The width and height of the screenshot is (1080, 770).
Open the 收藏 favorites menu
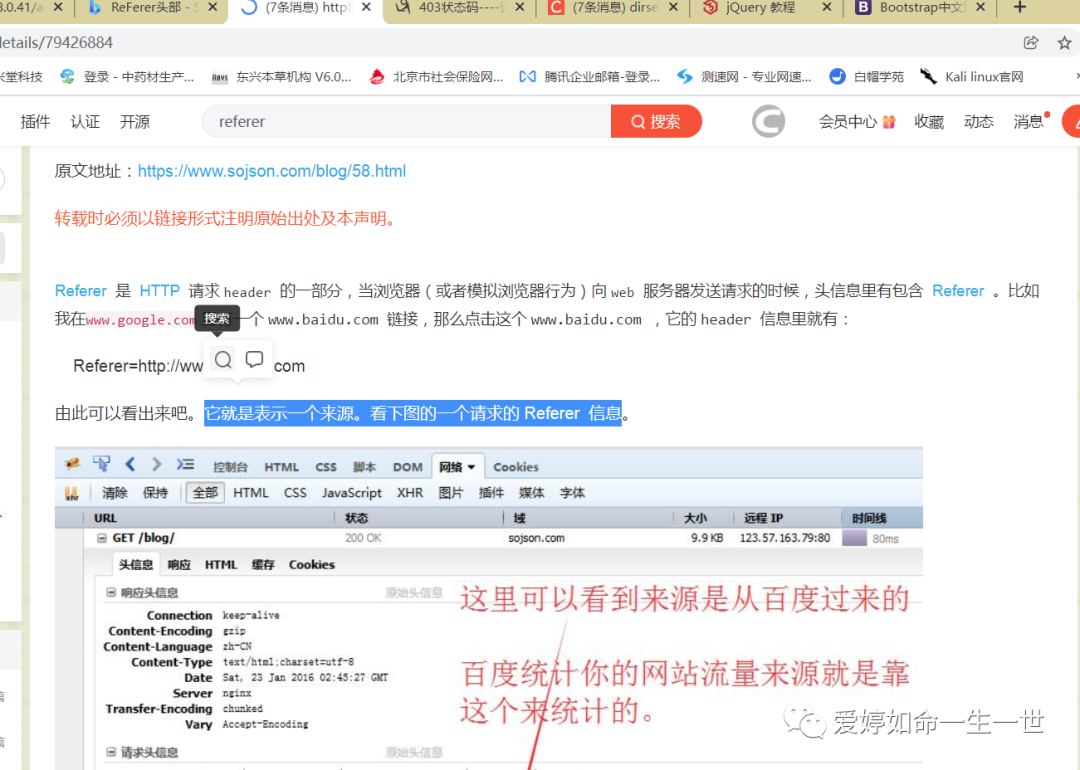(928, 122)
